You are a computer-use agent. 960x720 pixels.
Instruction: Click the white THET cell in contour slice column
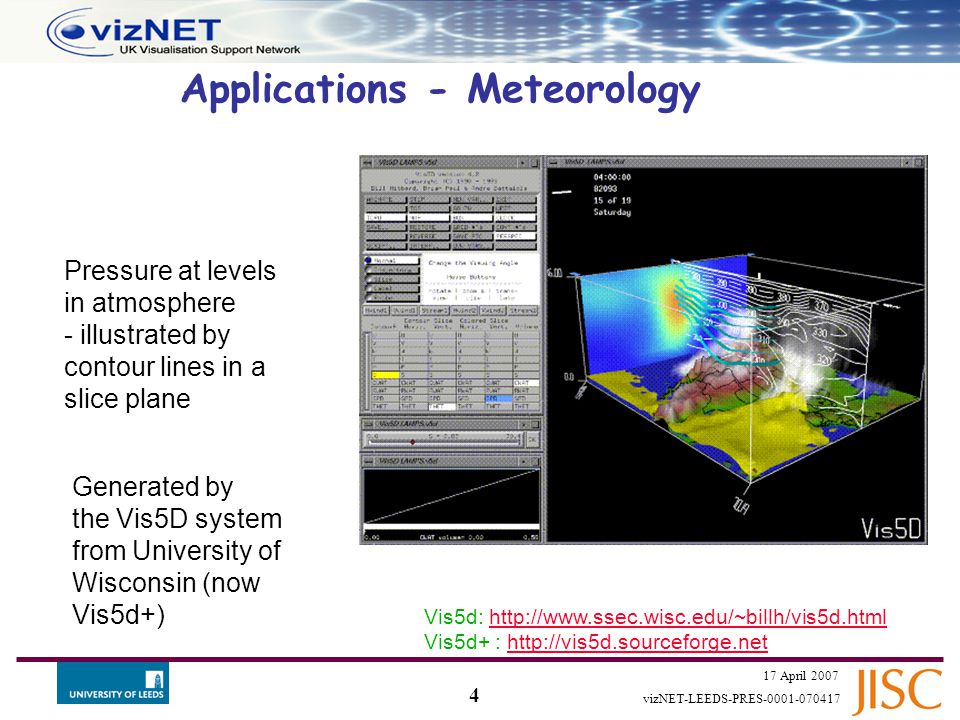442,406
